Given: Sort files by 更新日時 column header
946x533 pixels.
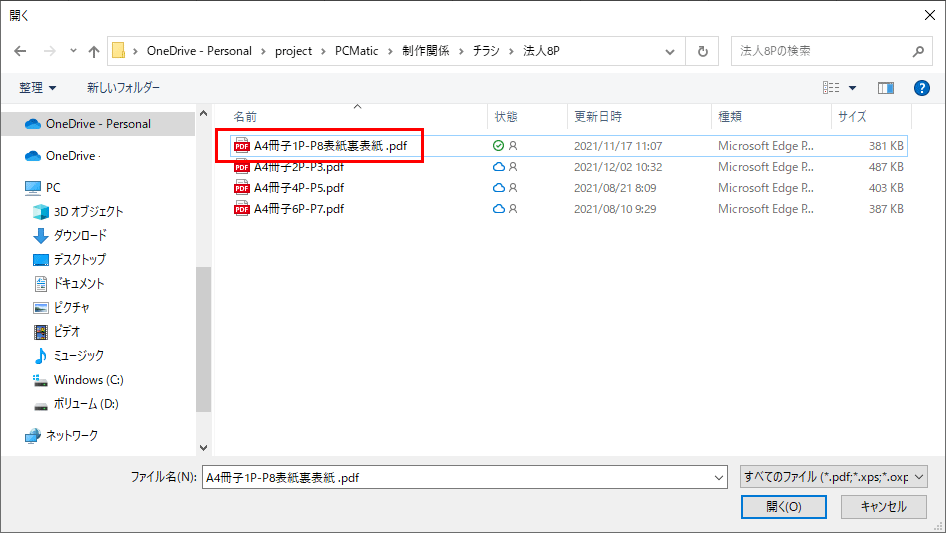Looking at the screenshot, I should point(598,116).
